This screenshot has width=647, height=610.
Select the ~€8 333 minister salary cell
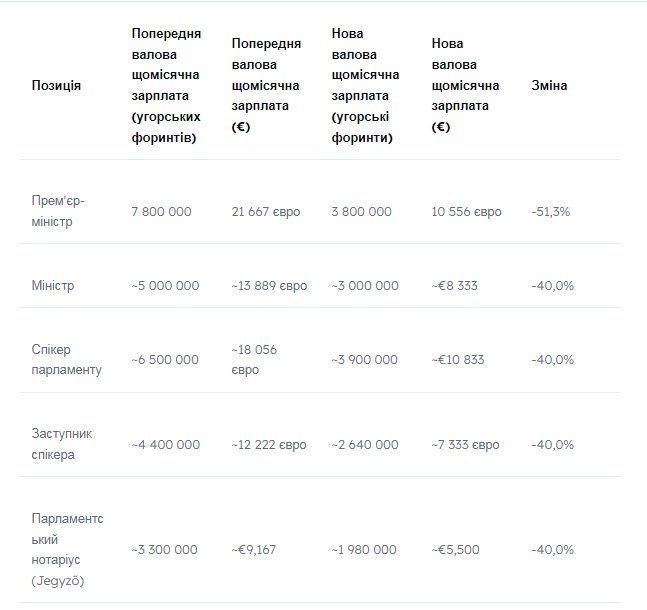click(454, 286)
